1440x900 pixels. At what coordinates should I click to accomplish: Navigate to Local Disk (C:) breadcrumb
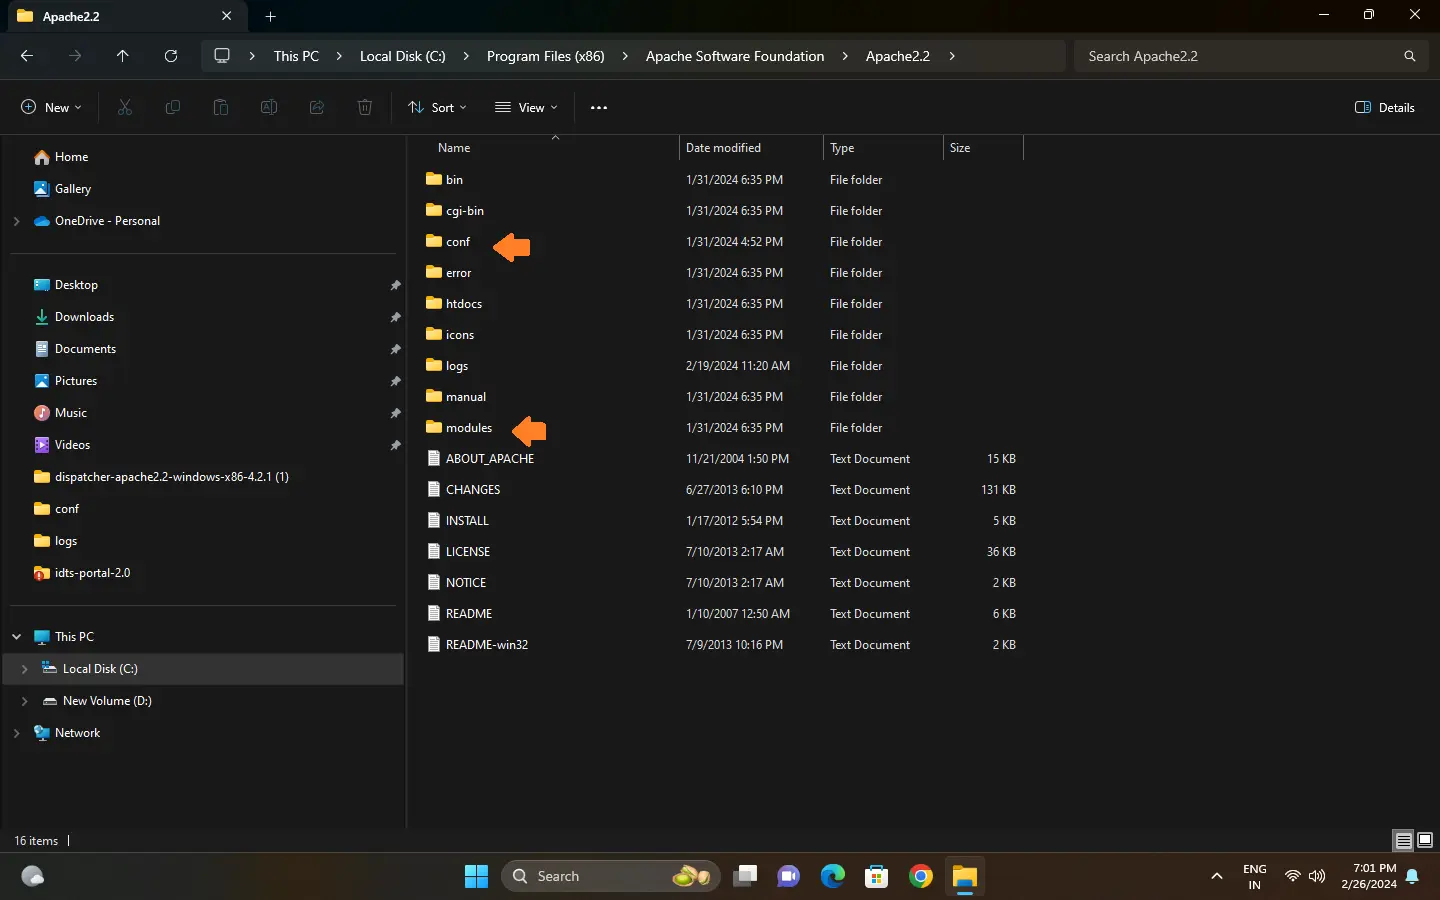pos(403,56)
